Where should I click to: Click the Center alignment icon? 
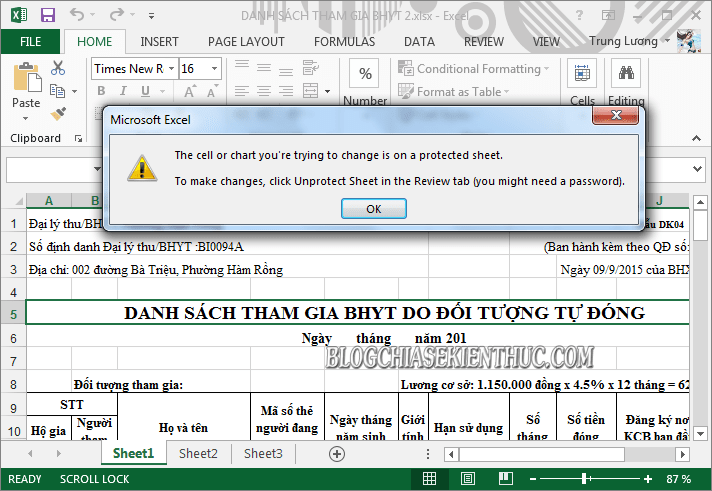coord(264,91)
